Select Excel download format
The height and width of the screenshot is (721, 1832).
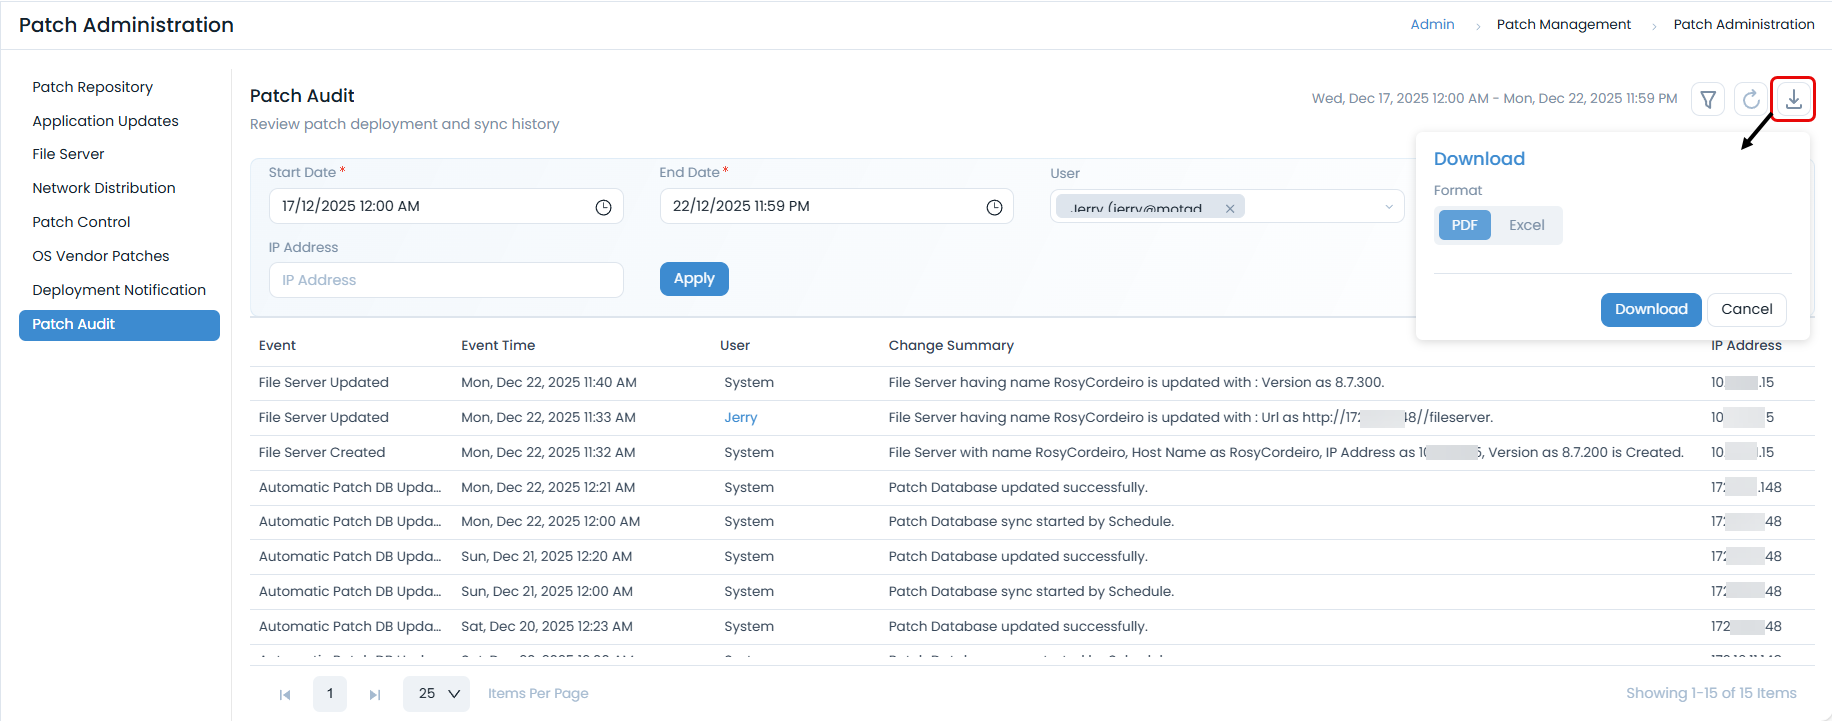click(x=1526, y=225)
